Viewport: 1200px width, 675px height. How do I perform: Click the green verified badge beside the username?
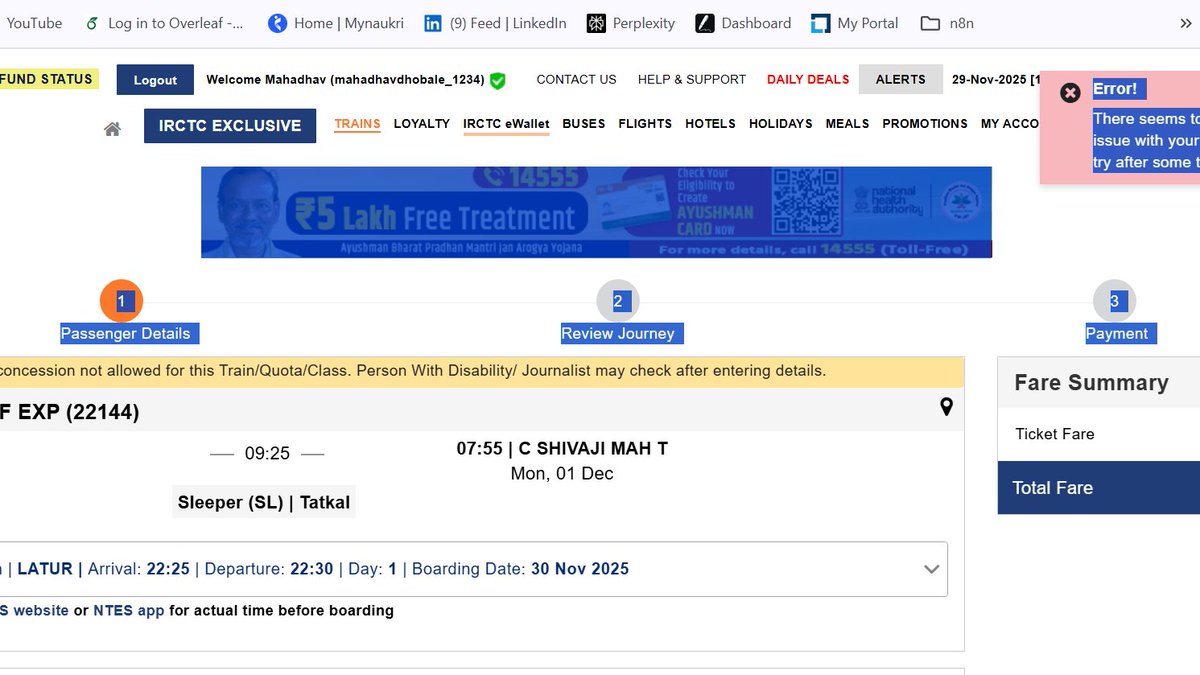point(497,80)
